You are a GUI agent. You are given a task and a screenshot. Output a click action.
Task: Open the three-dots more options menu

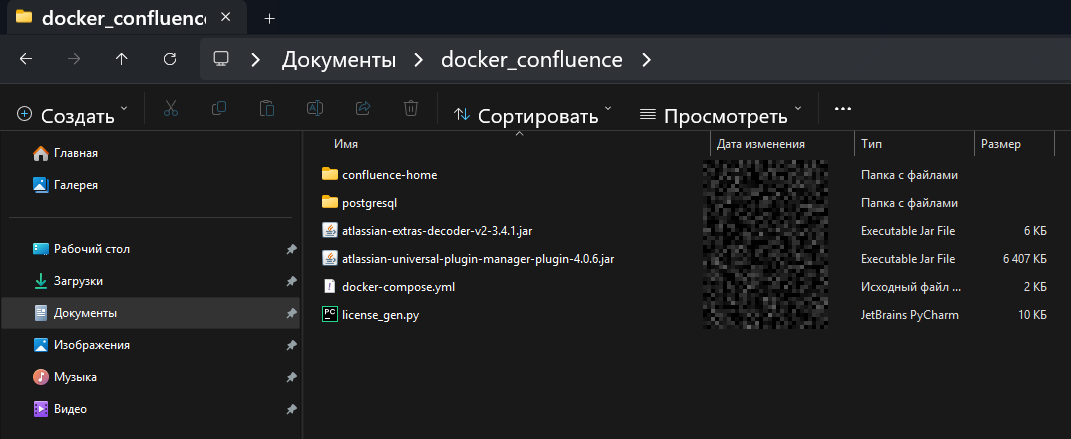[843, 109]
